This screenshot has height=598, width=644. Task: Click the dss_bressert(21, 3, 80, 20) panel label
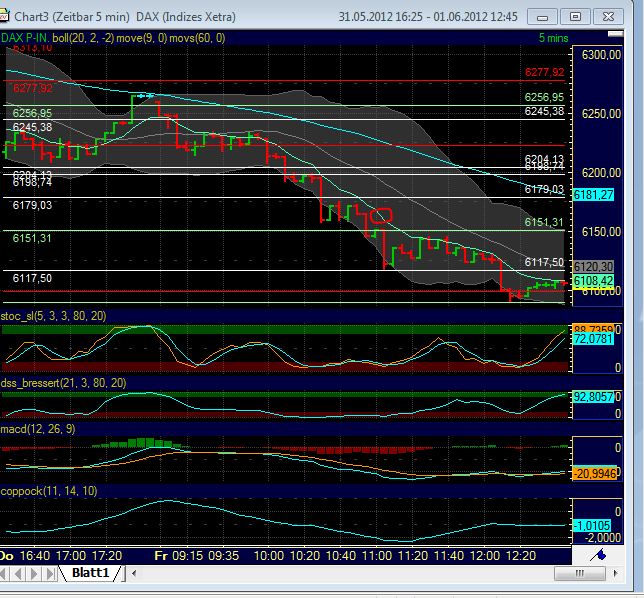coord(63,383)
